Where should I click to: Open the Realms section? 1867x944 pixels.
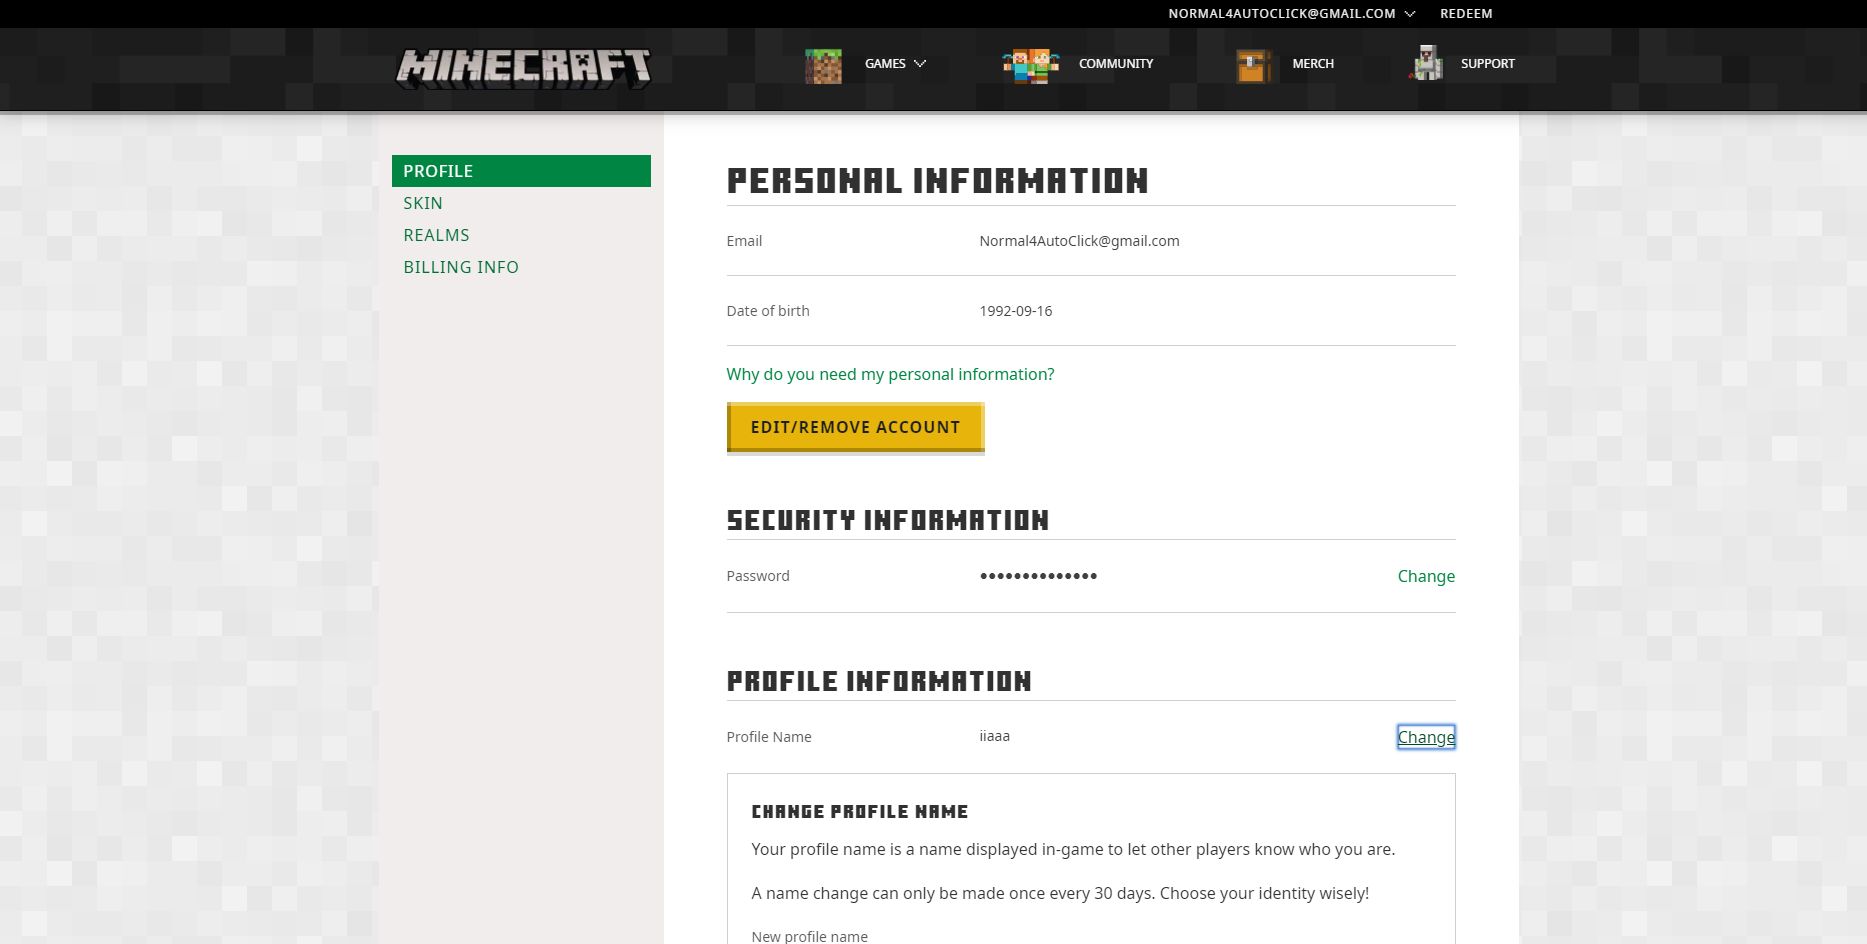pos(436,235)
